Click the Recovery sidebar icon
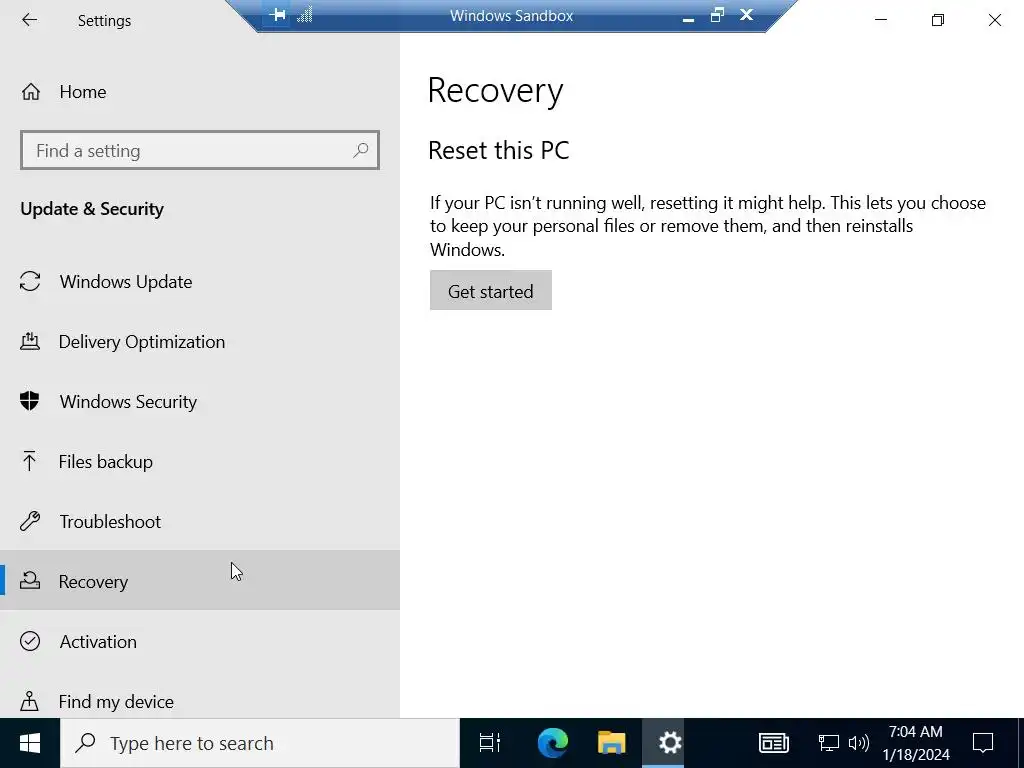The height and width of the screenshot is (768, 1024). [x=29, y=581]
